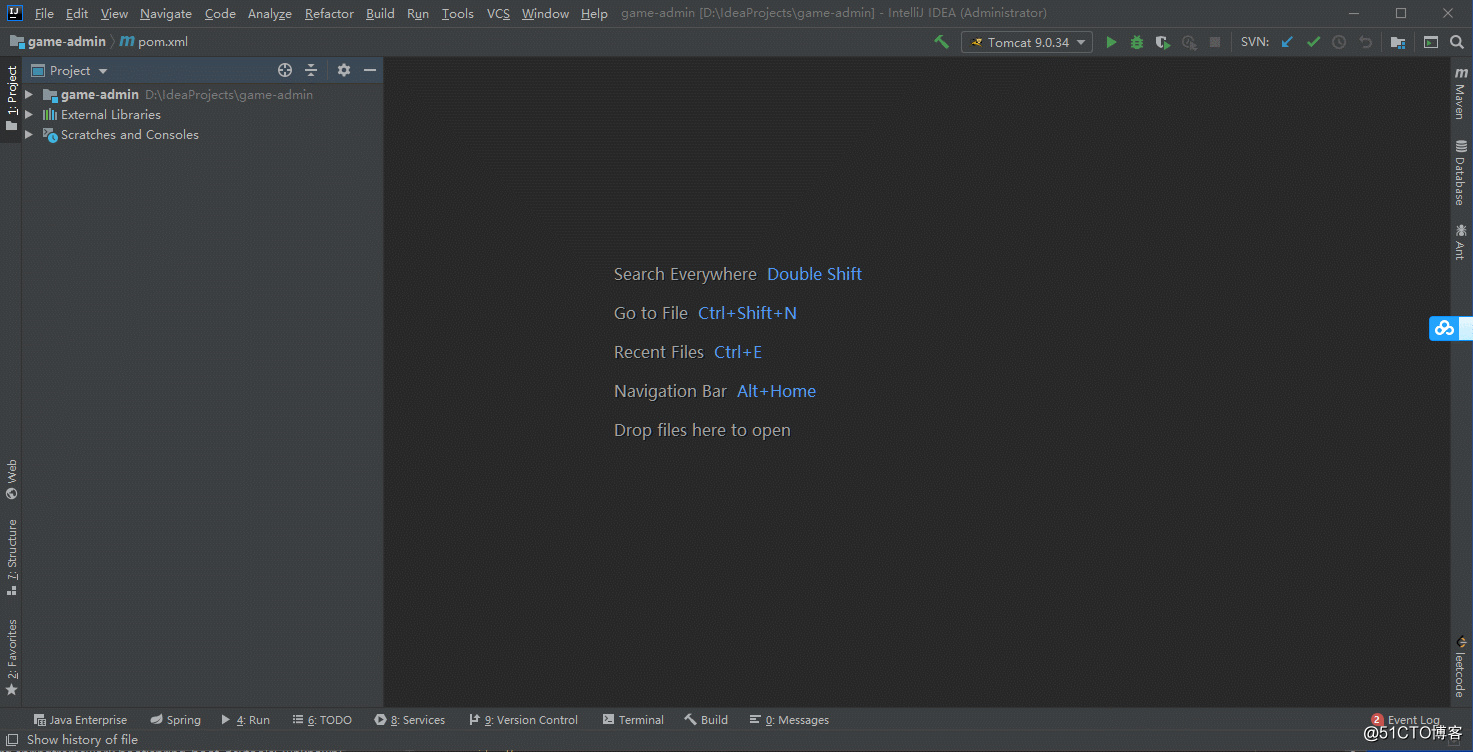Open the leetcode side panel tab
The width and height of the screenshot is (1473, 752).
[x=1461, y=666]
